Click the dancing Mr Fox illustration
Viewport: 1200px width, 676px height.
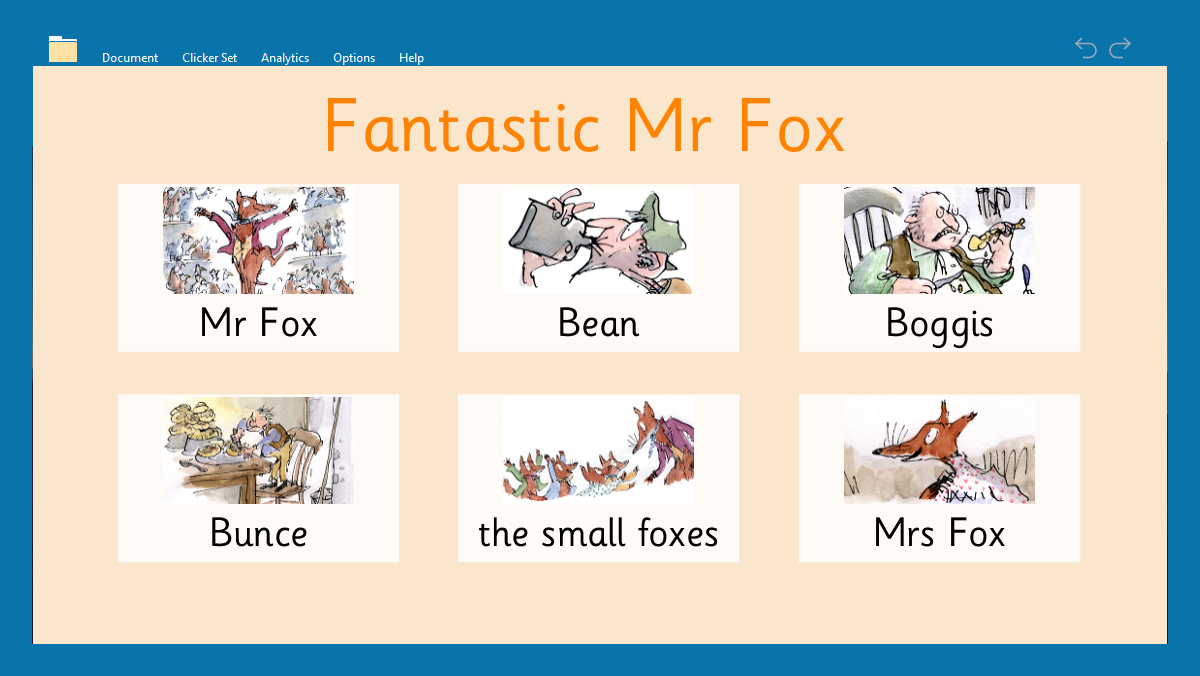coord(258,240)
